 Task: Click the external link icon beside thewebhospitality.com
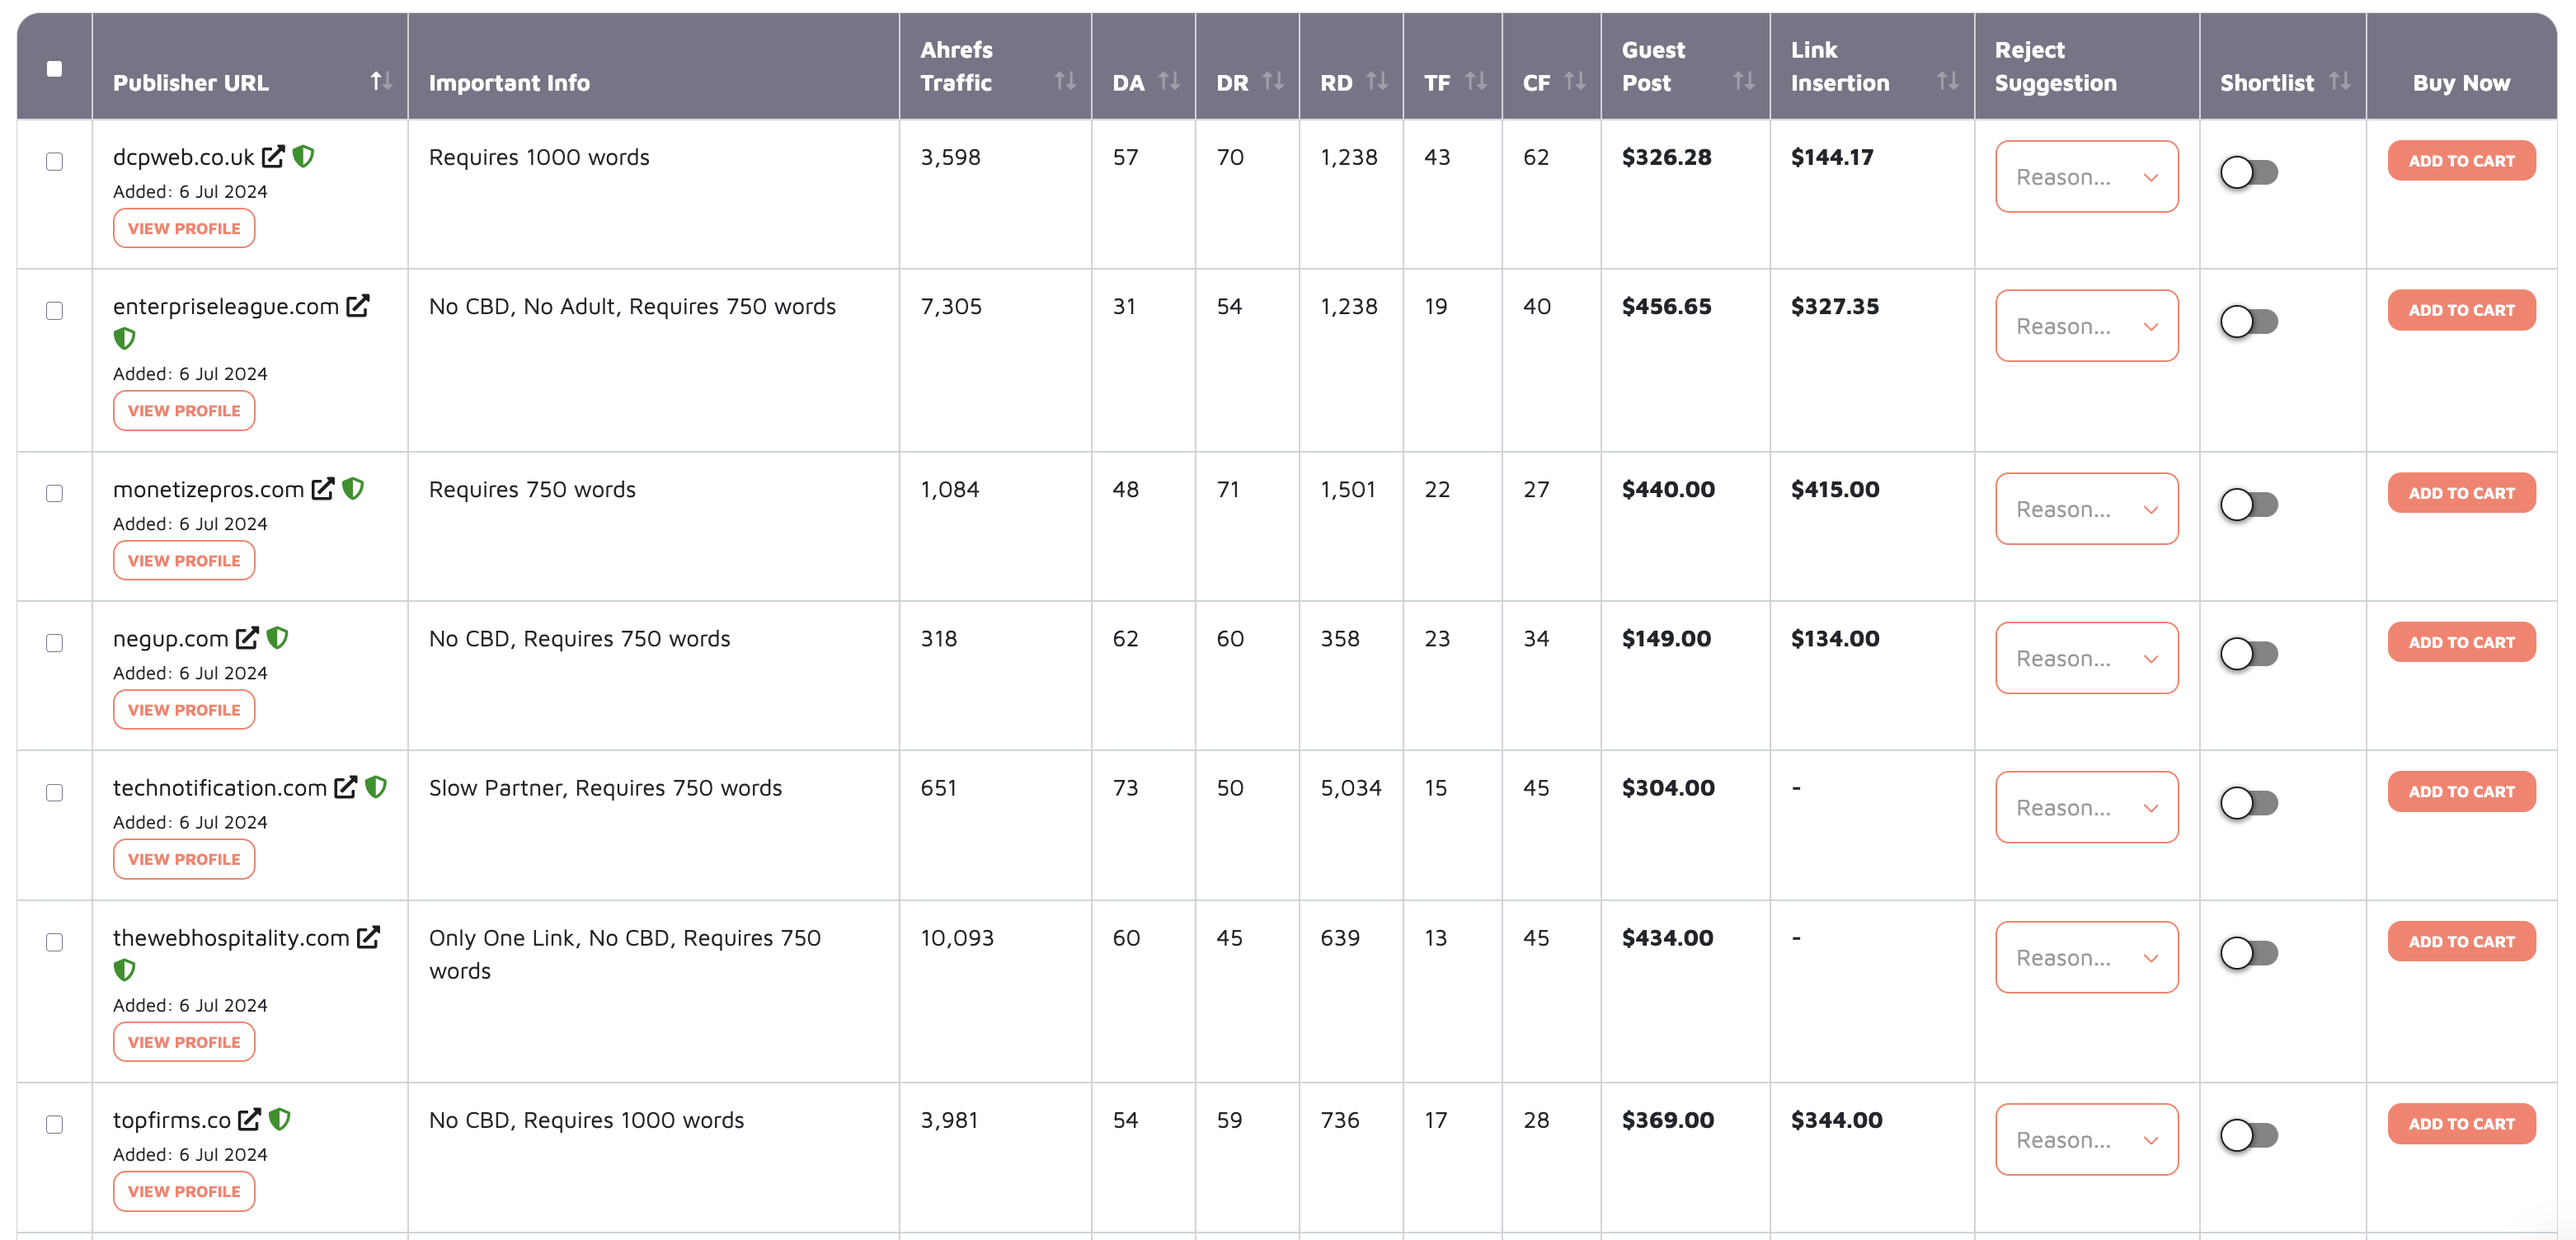(367, 937)
